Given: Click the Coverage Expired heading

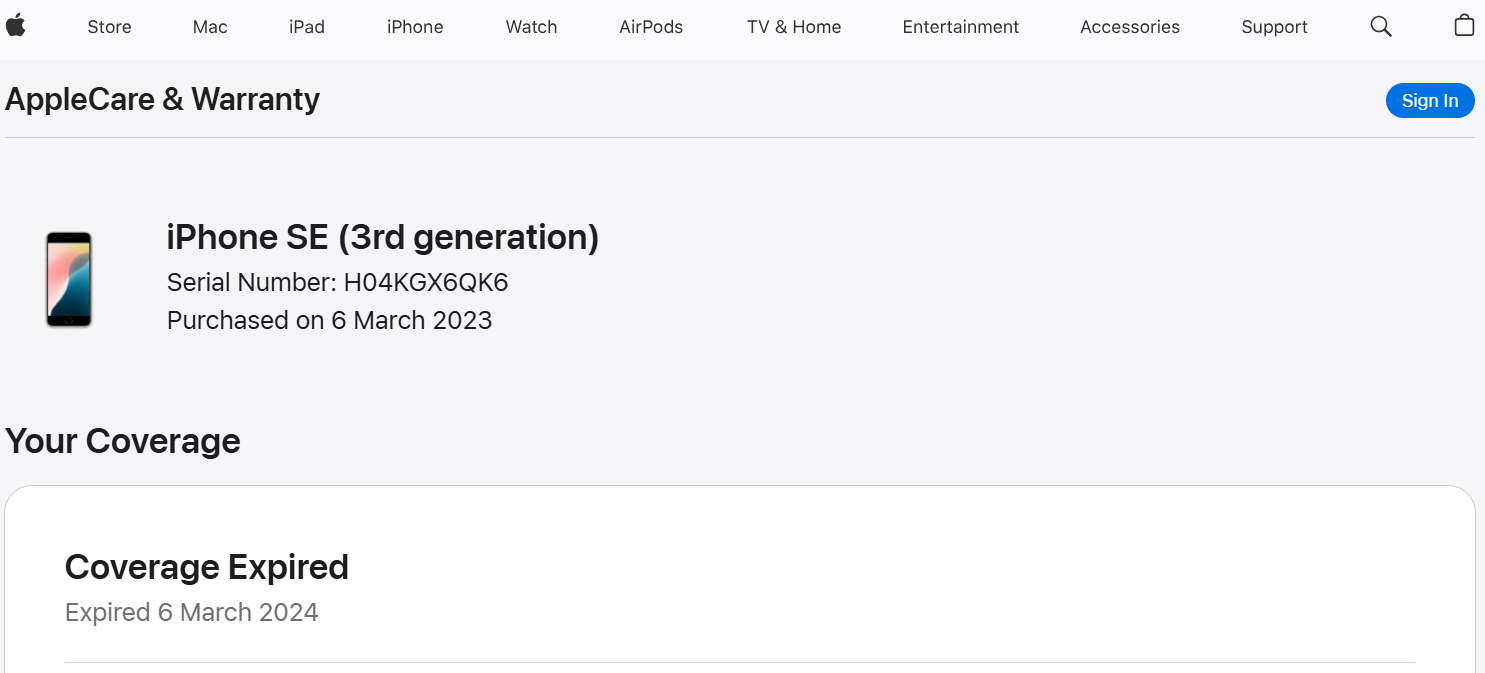Looking at the screenshot, I should click(x=207, y=567).
